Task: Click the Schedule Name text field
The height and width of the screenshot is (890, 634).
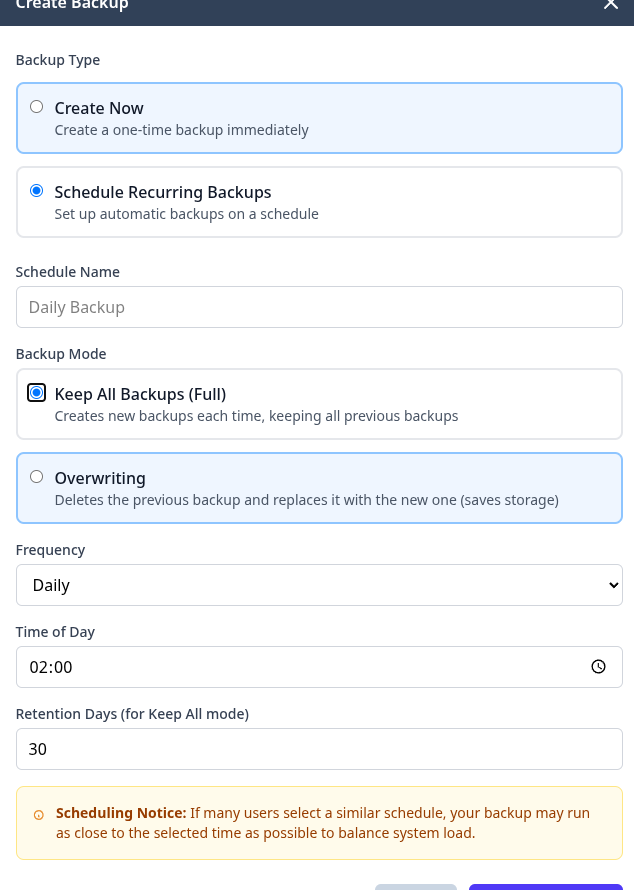Action: [319, 307]
